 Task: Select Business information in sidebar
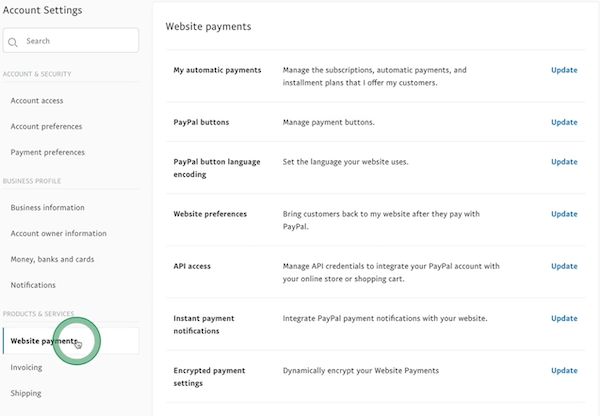click(47, 207)
